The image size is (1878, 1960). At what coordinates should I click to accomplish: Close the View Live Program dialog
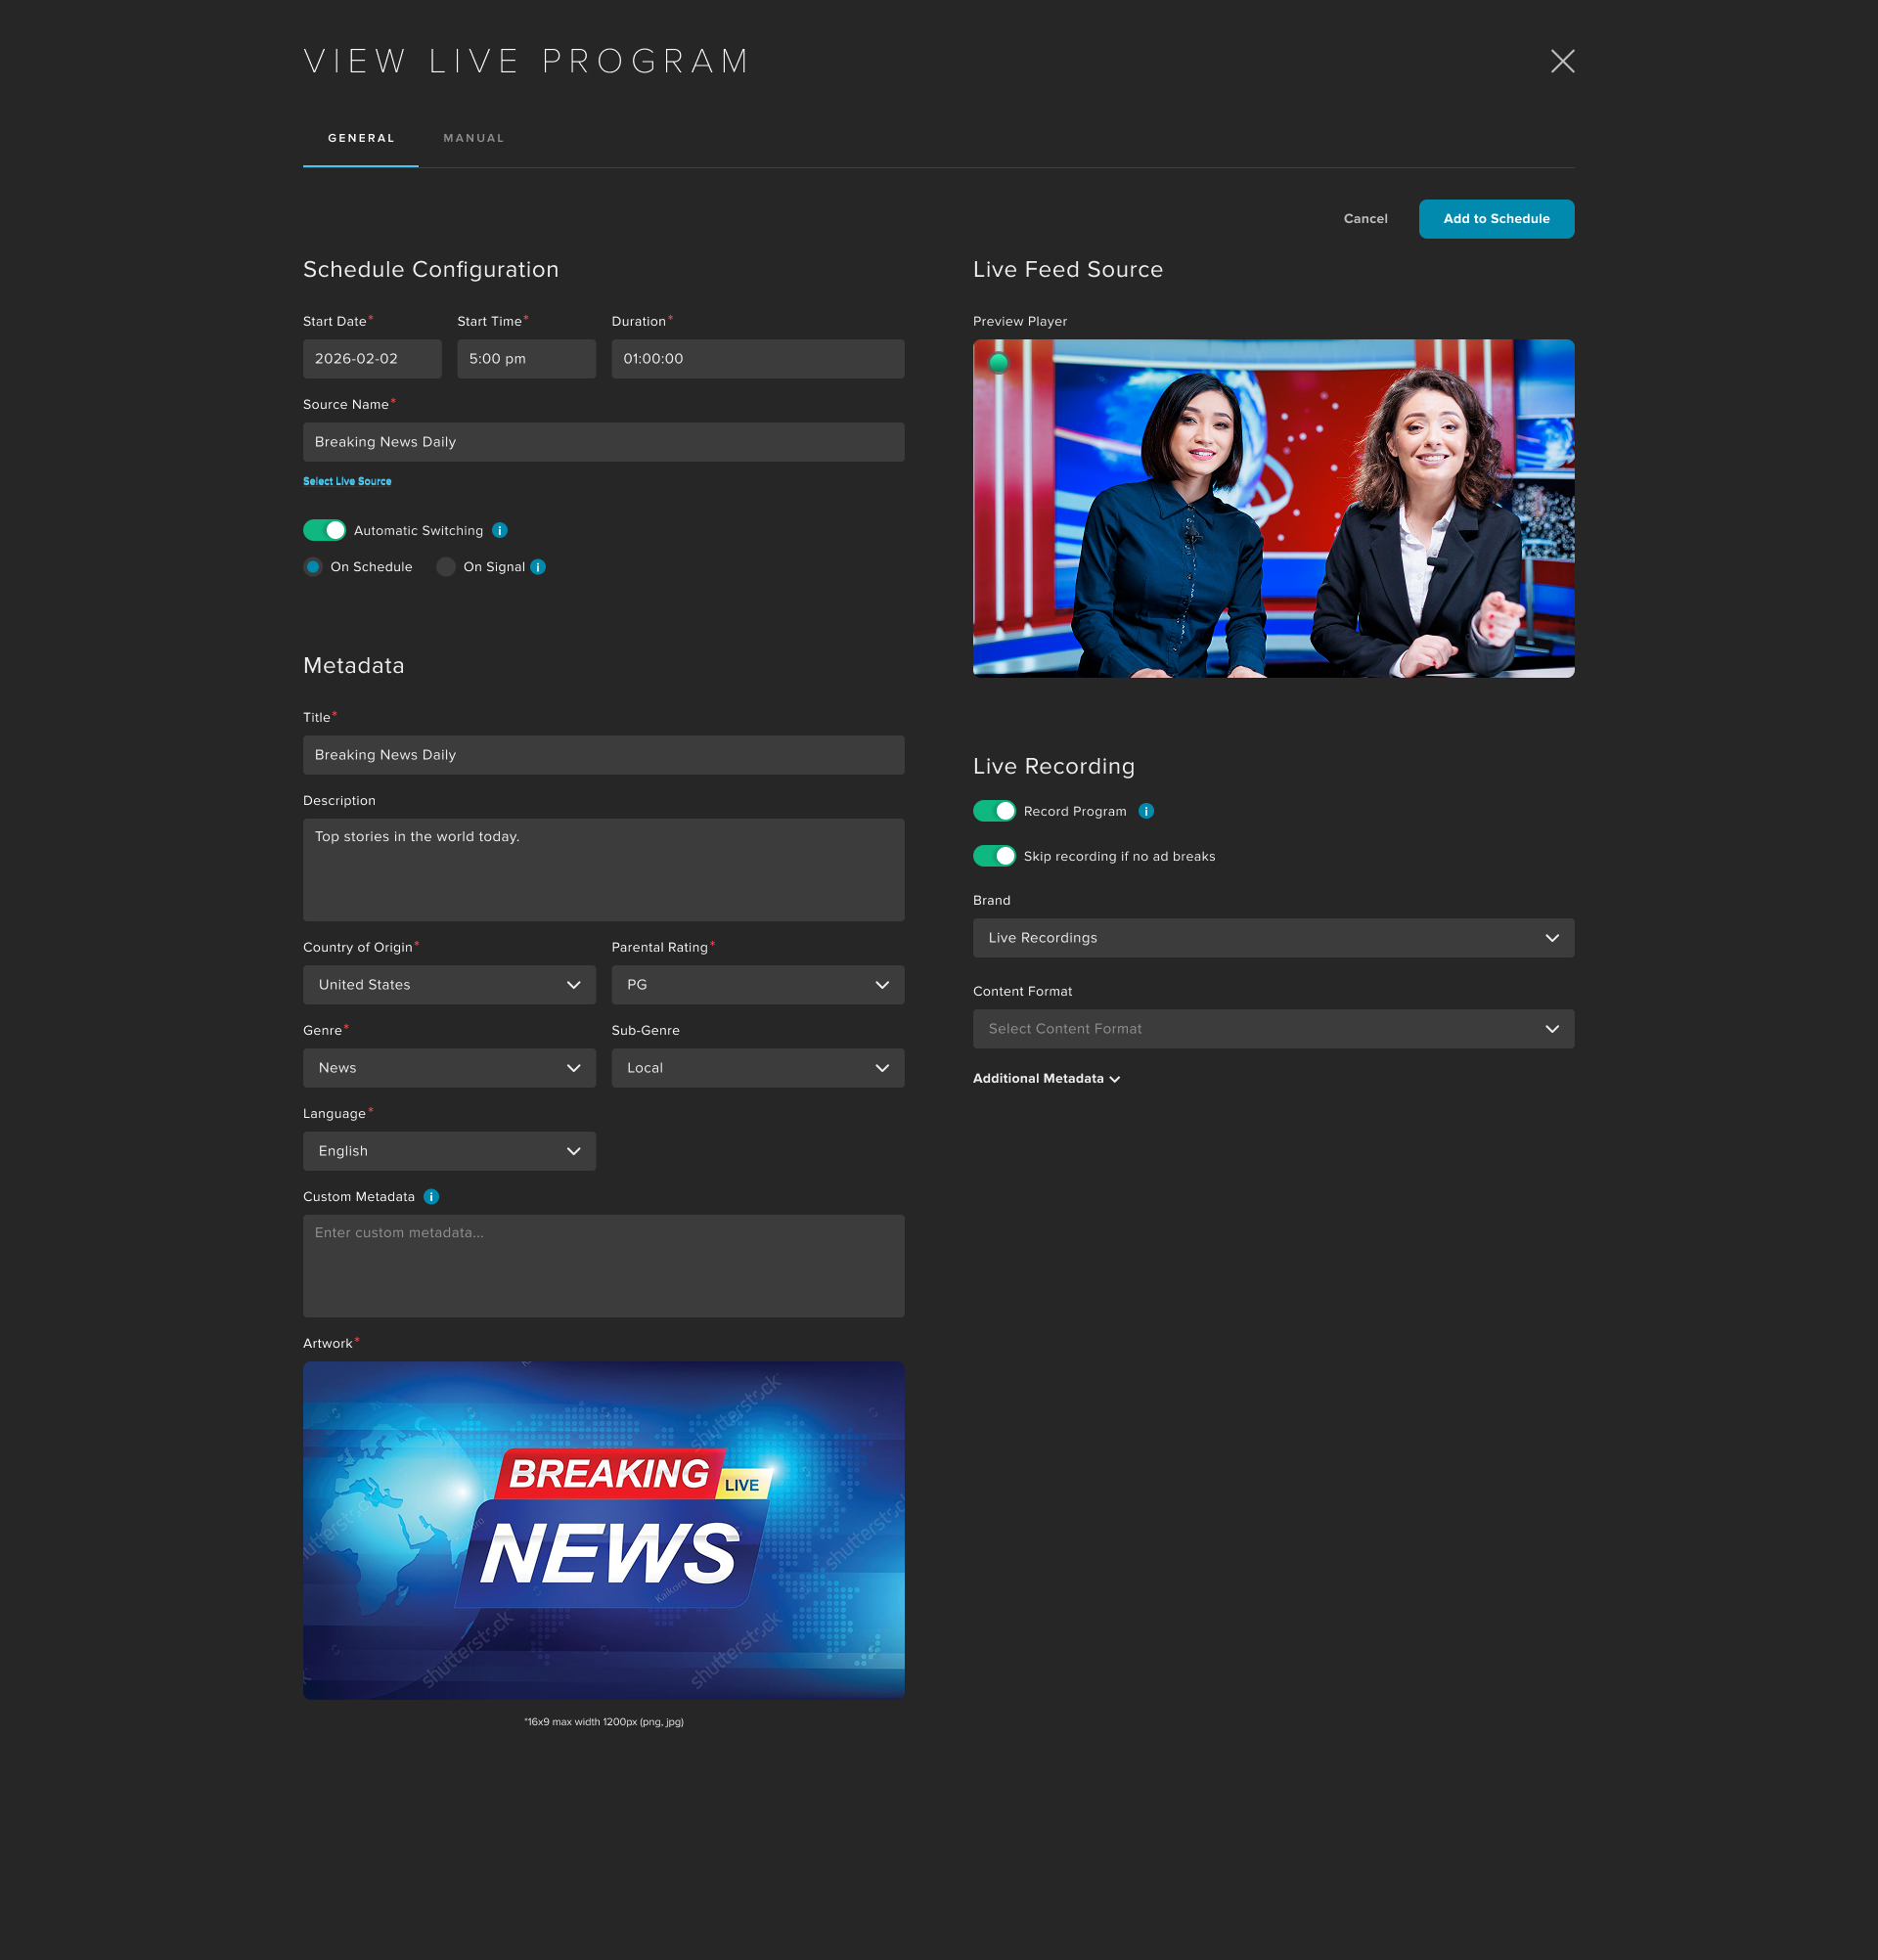click(x=1562, y=61)
